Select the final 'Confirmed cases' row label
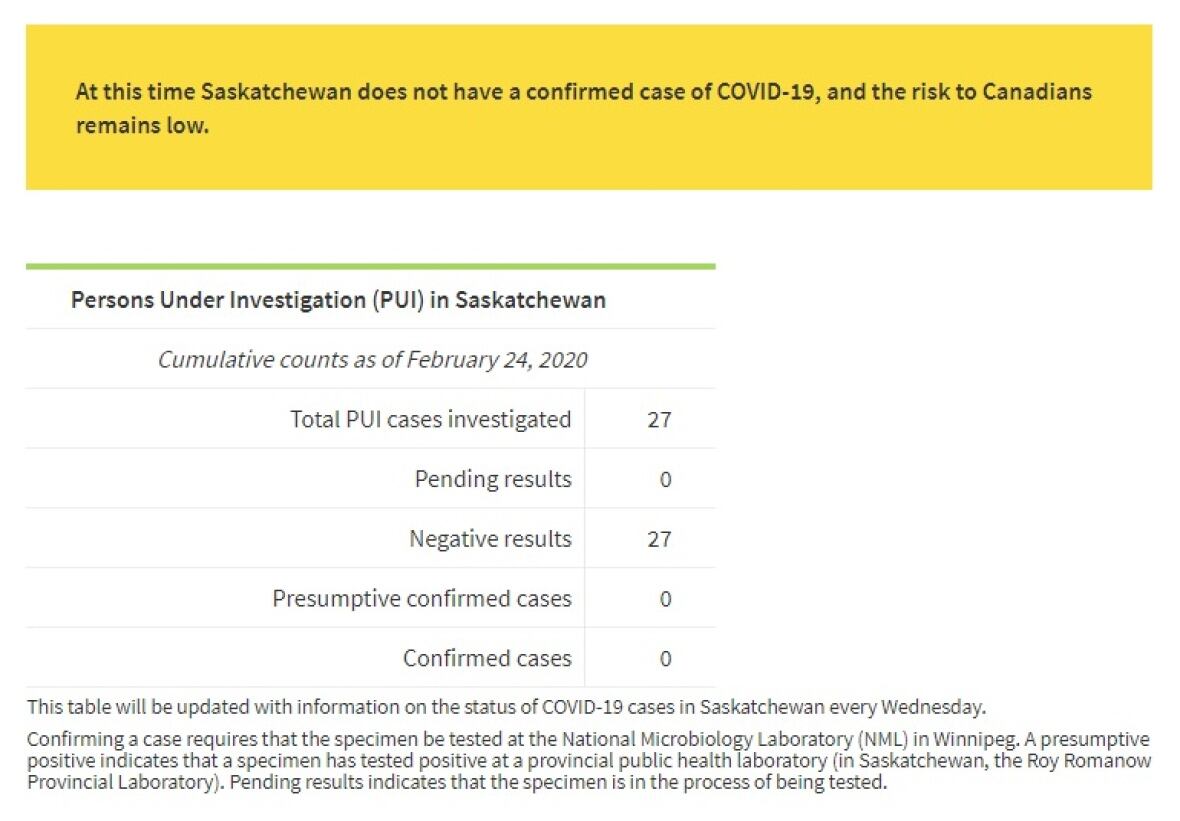1180x821 pixels. point(487,658)
